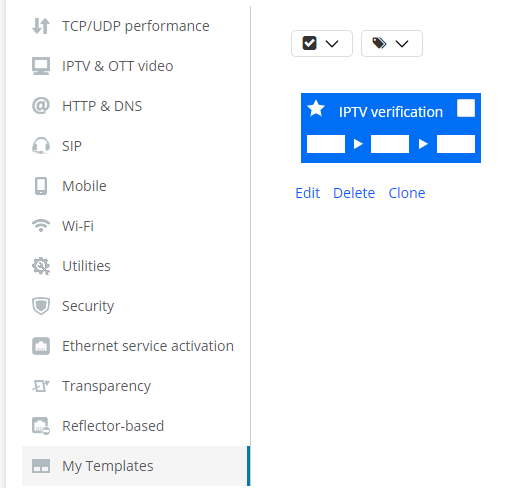
Task: Click the Clone link
Action: coord(407,193)
